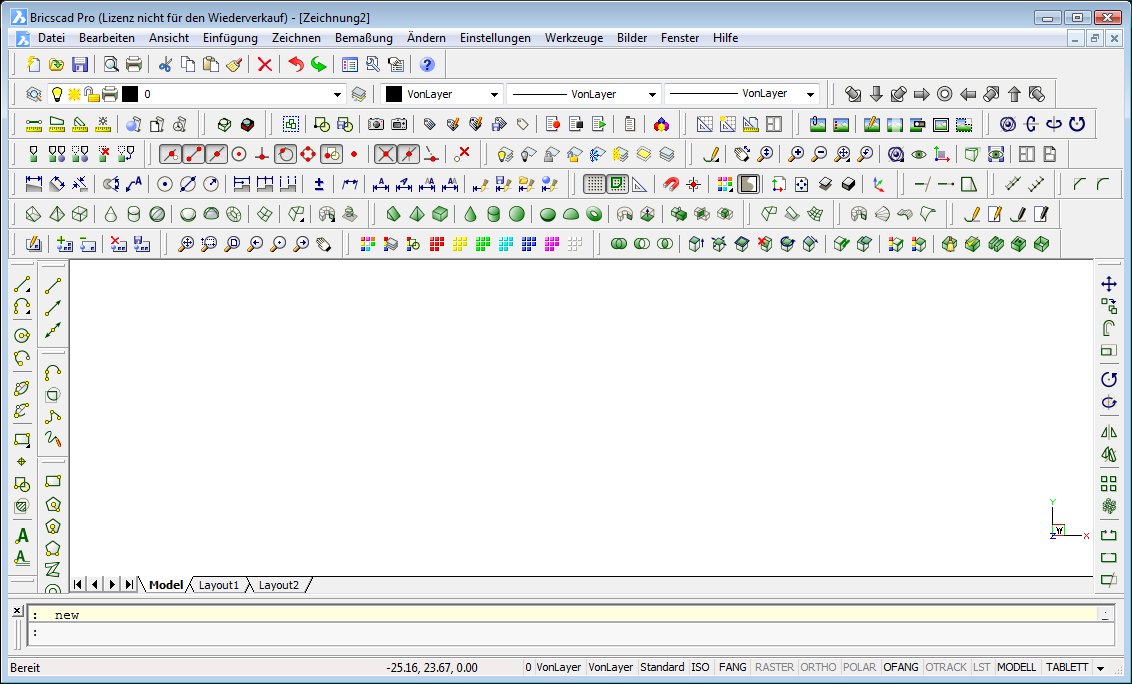Toggle layer lock padlock icon
The image size is (1132, 684).
[x=92, y=94]
